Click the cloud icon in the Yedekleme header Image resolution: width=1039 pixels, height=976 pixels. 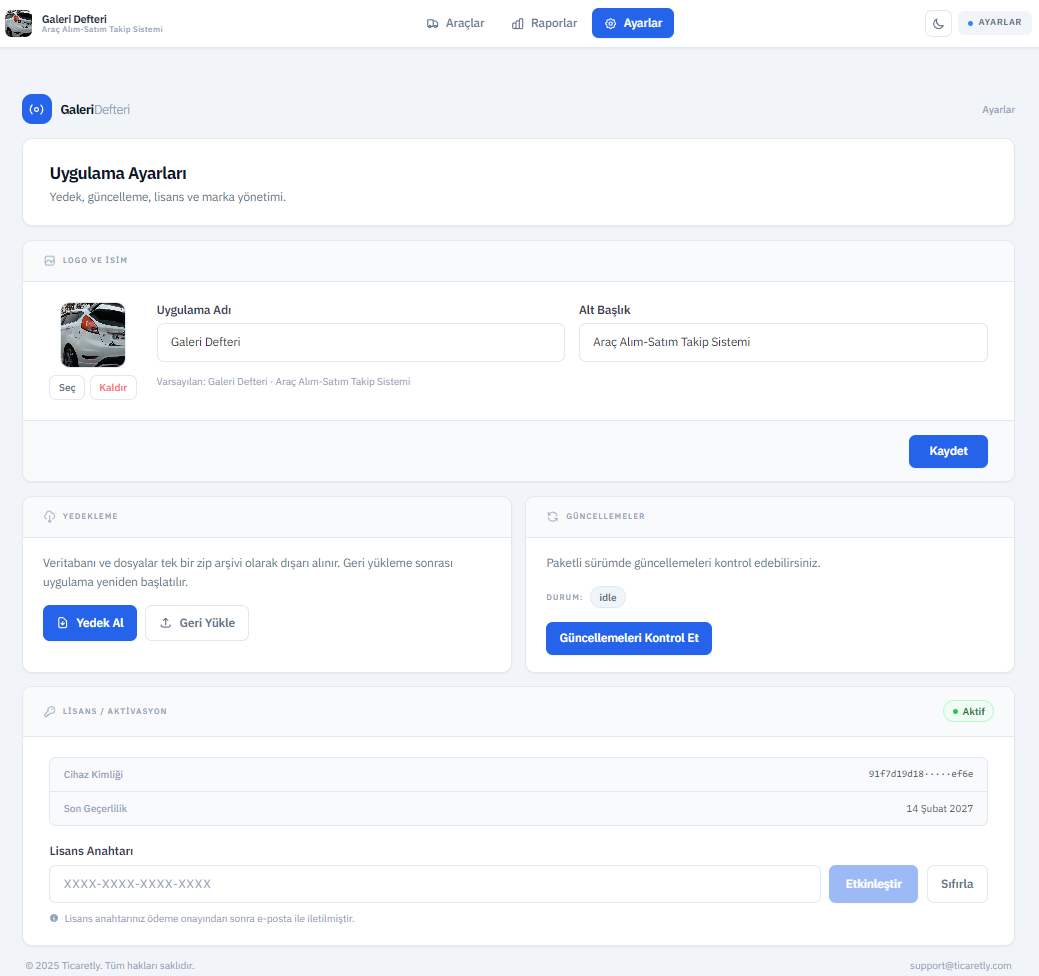click(x=49, y=517)
